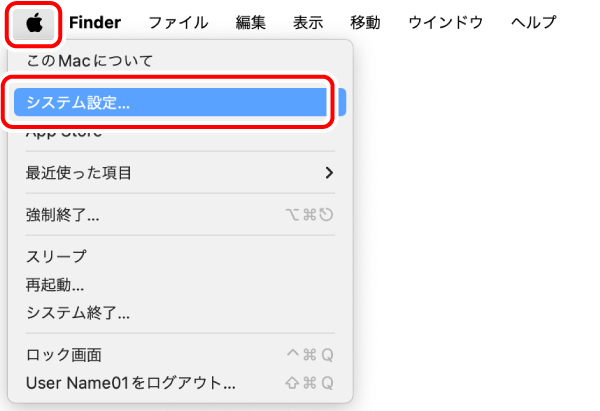Click the 最近使った項目 label

click(x=79, y=173)
